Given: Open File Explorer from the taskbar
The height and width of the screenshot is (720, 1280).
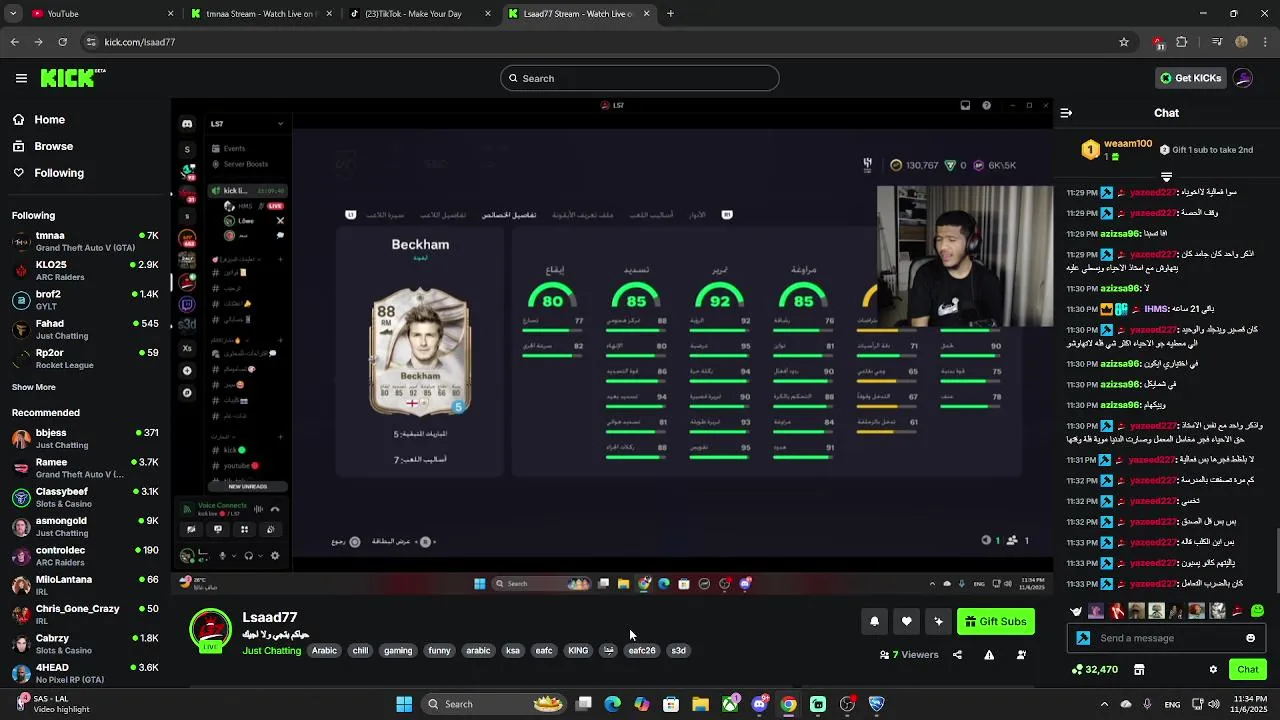Looking at the screenshot, I should pos(700,704).
